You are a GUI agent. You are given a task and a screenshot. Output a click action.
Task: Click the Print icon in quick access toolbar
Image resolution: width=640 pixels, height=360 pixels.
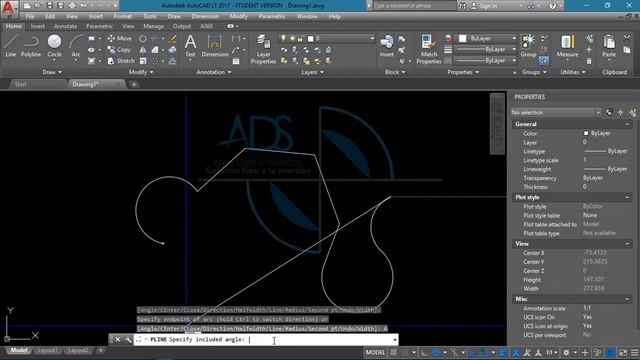pyautogui.click(x=72, y=6)
